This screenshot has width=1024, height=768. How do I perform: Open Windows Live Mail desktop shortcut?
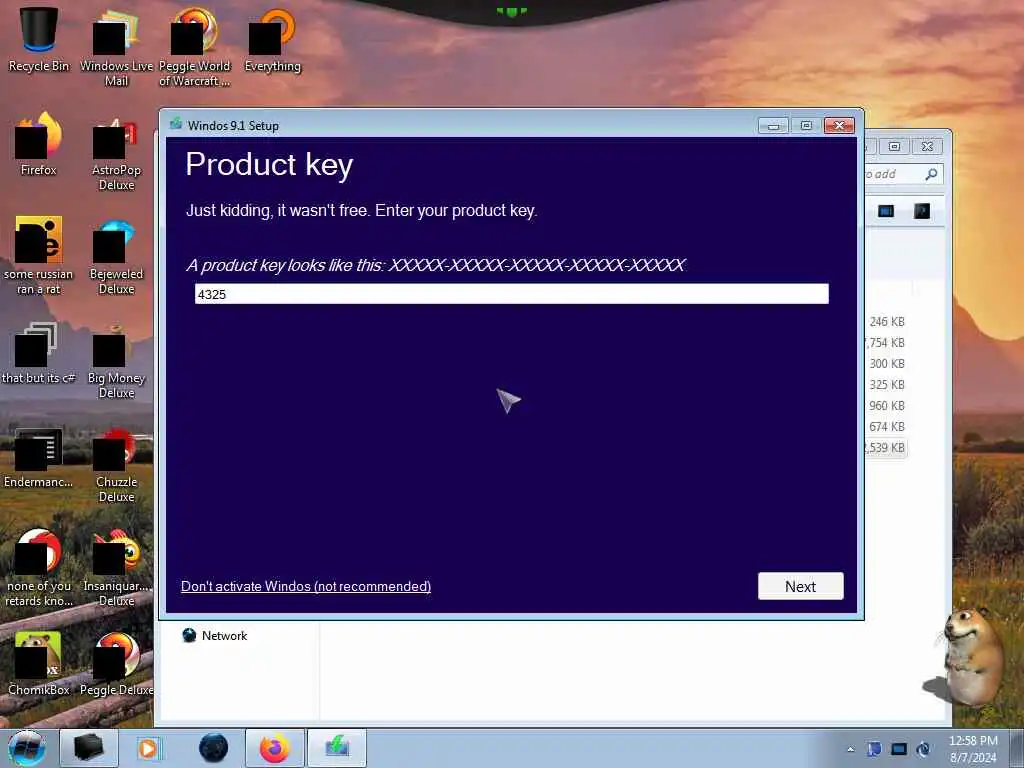[116, 46]
